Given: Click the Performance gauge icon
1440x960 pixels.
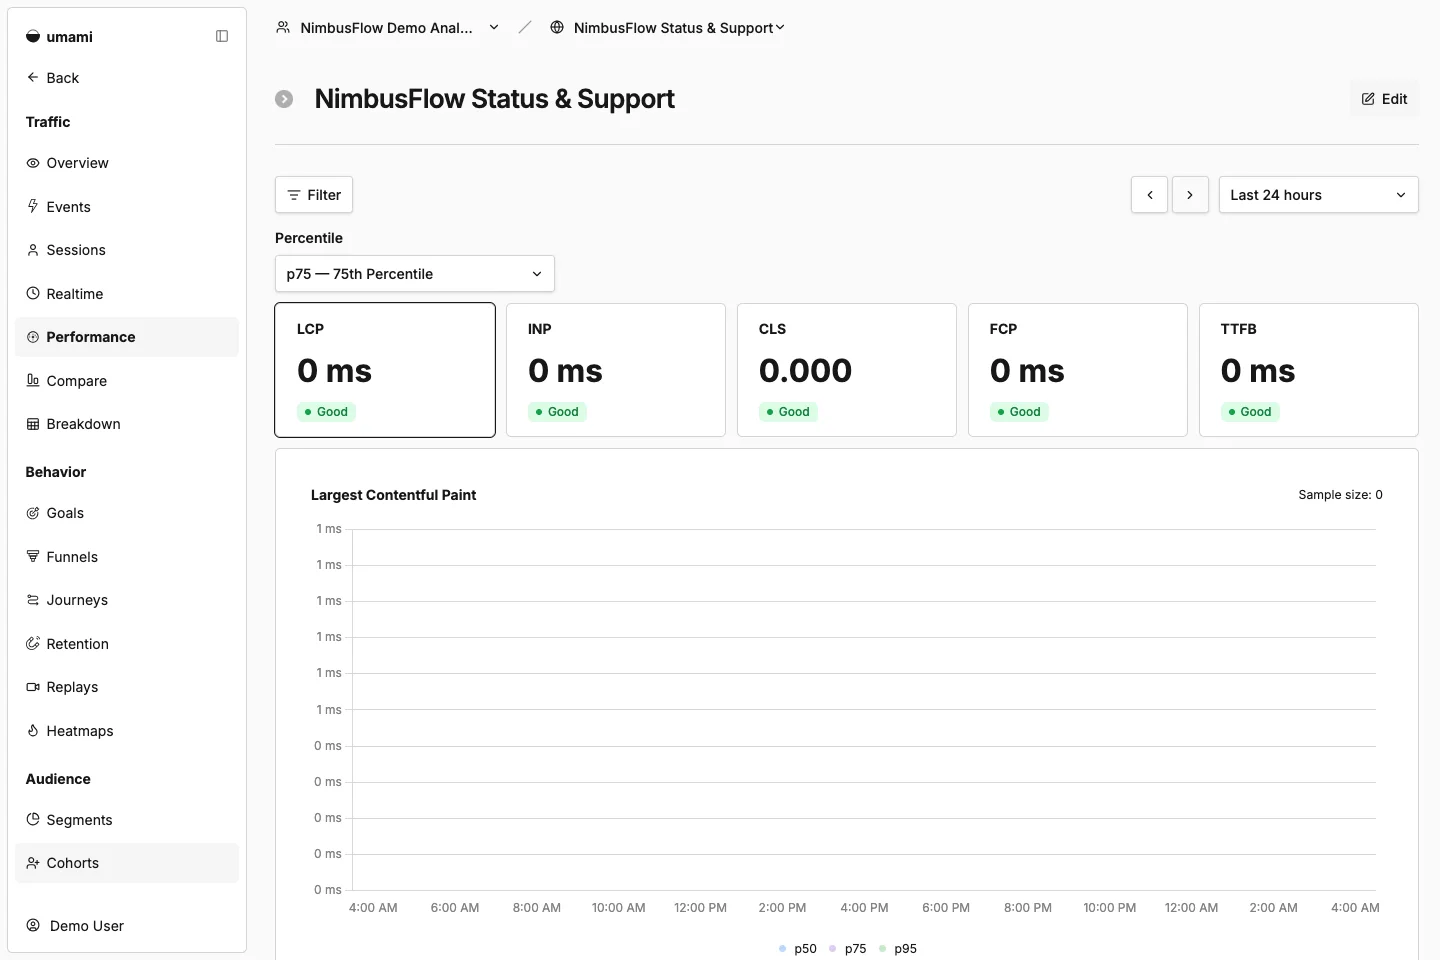Looking at the screenshot, I should [x=33, y=337].
